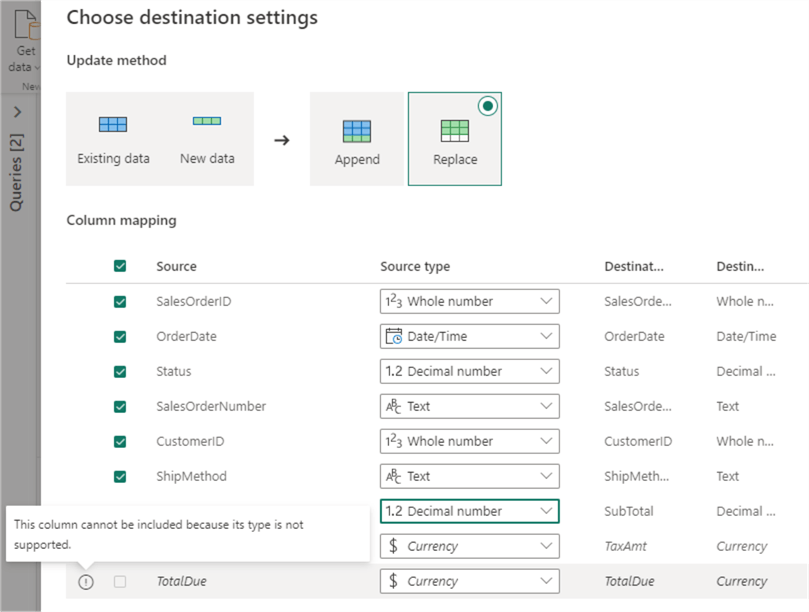Click the New data row icon

pyautogui.click(x=207, y=122)
